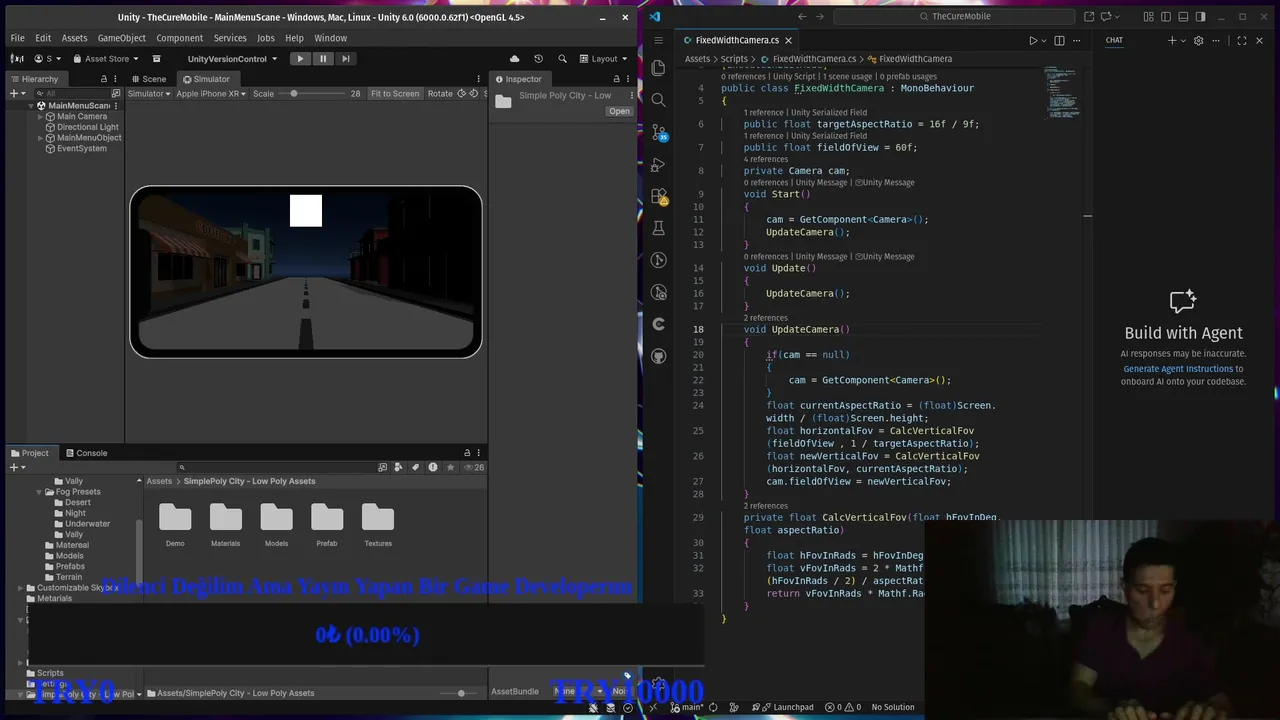Viewport: 1280px width, 720px height.
Task: Switch to the Scene tab
Action: click(x=148, y=79)
